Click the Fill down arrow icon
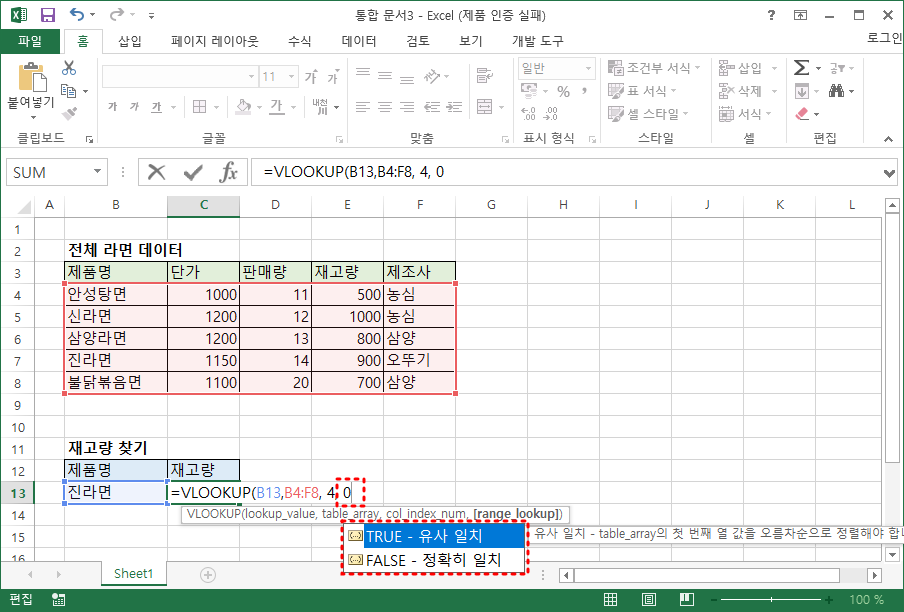This screenshot has width=904, height=612. [x=801, y=91]
